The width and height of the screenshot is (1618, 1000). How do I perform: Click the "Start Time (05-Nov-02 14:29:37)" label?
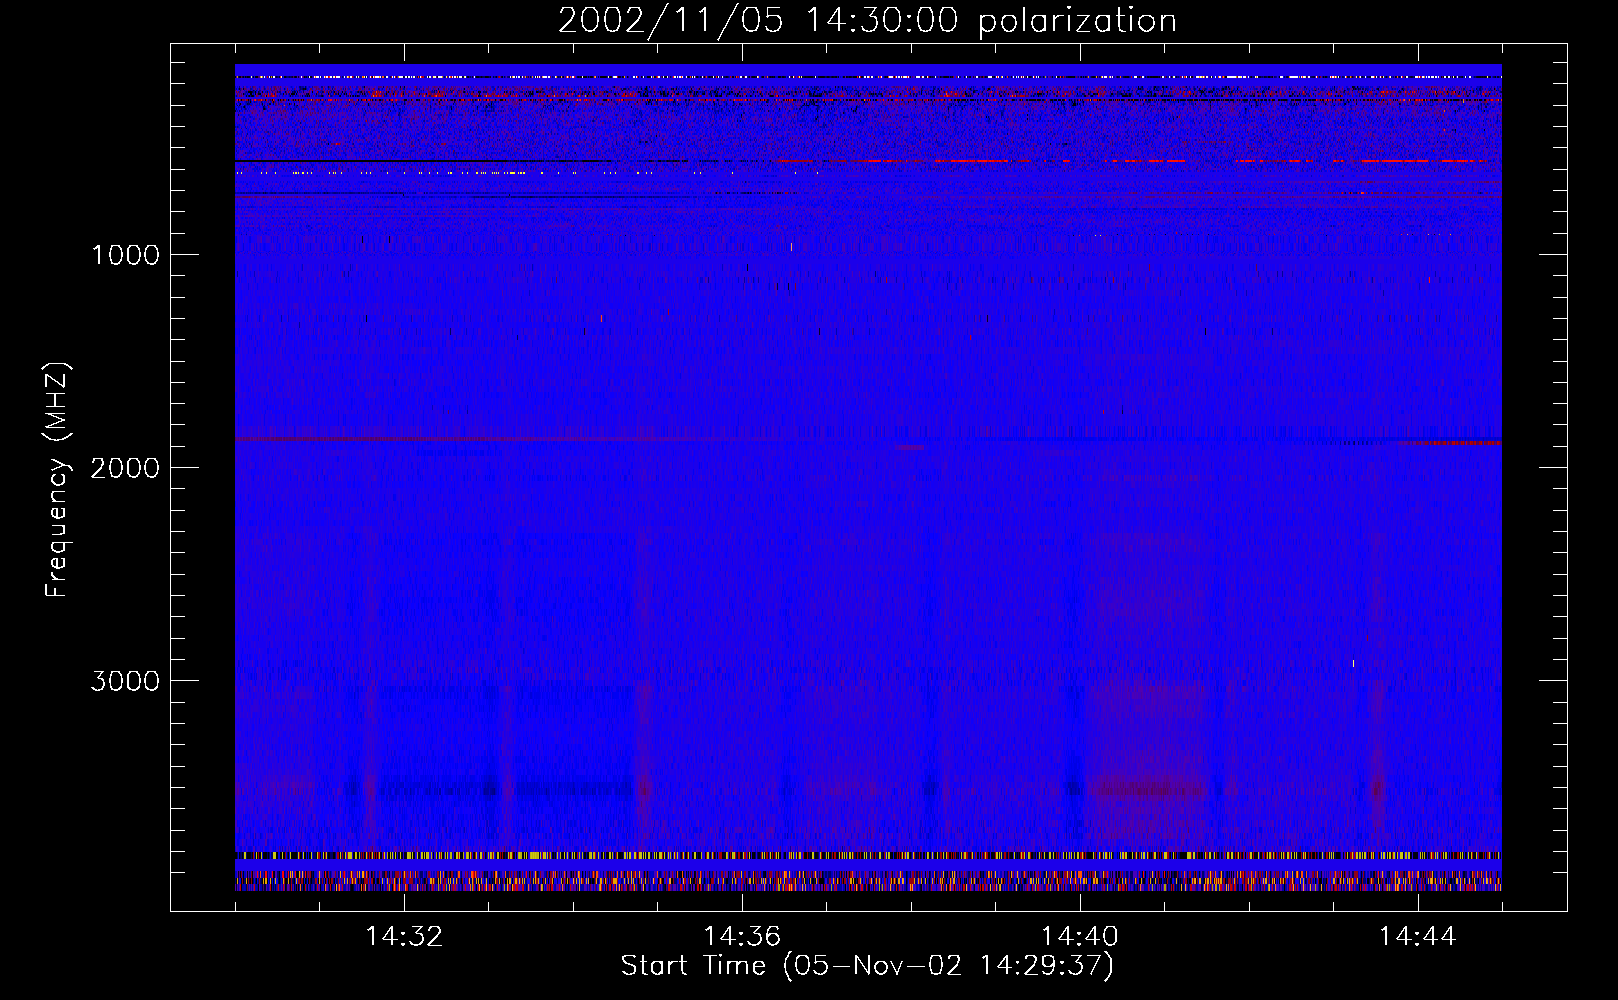[867, 966]
